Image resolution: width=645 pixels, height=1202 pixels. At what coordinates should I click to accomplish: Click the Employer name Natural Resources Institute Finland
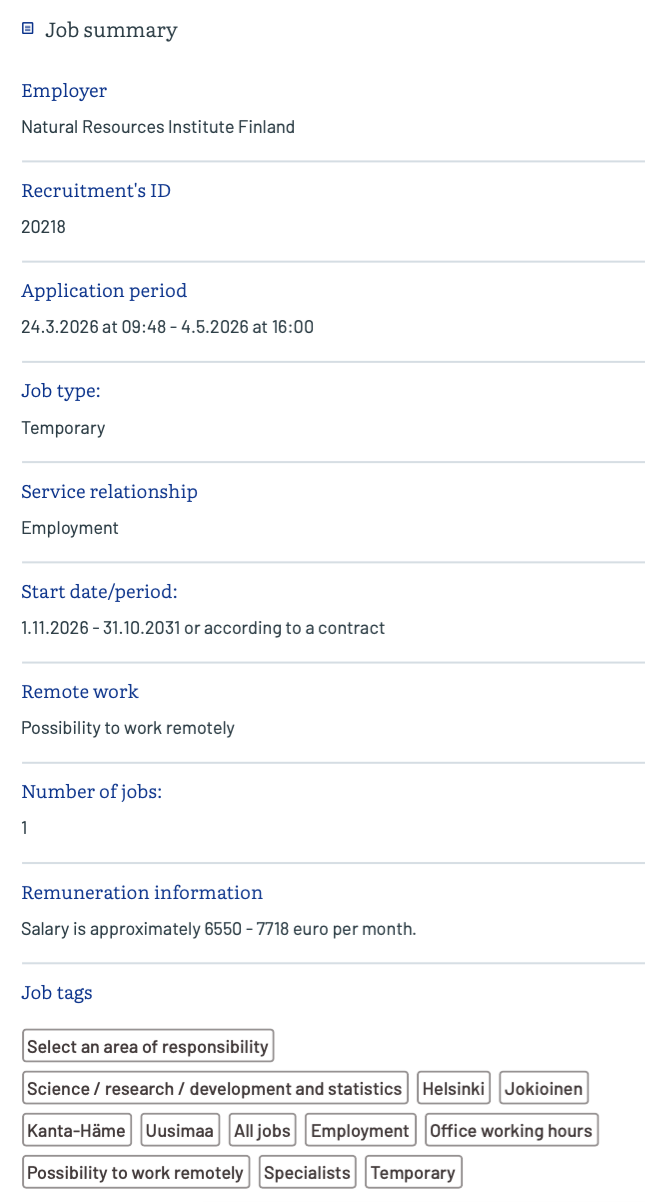[x=158, y=127]
